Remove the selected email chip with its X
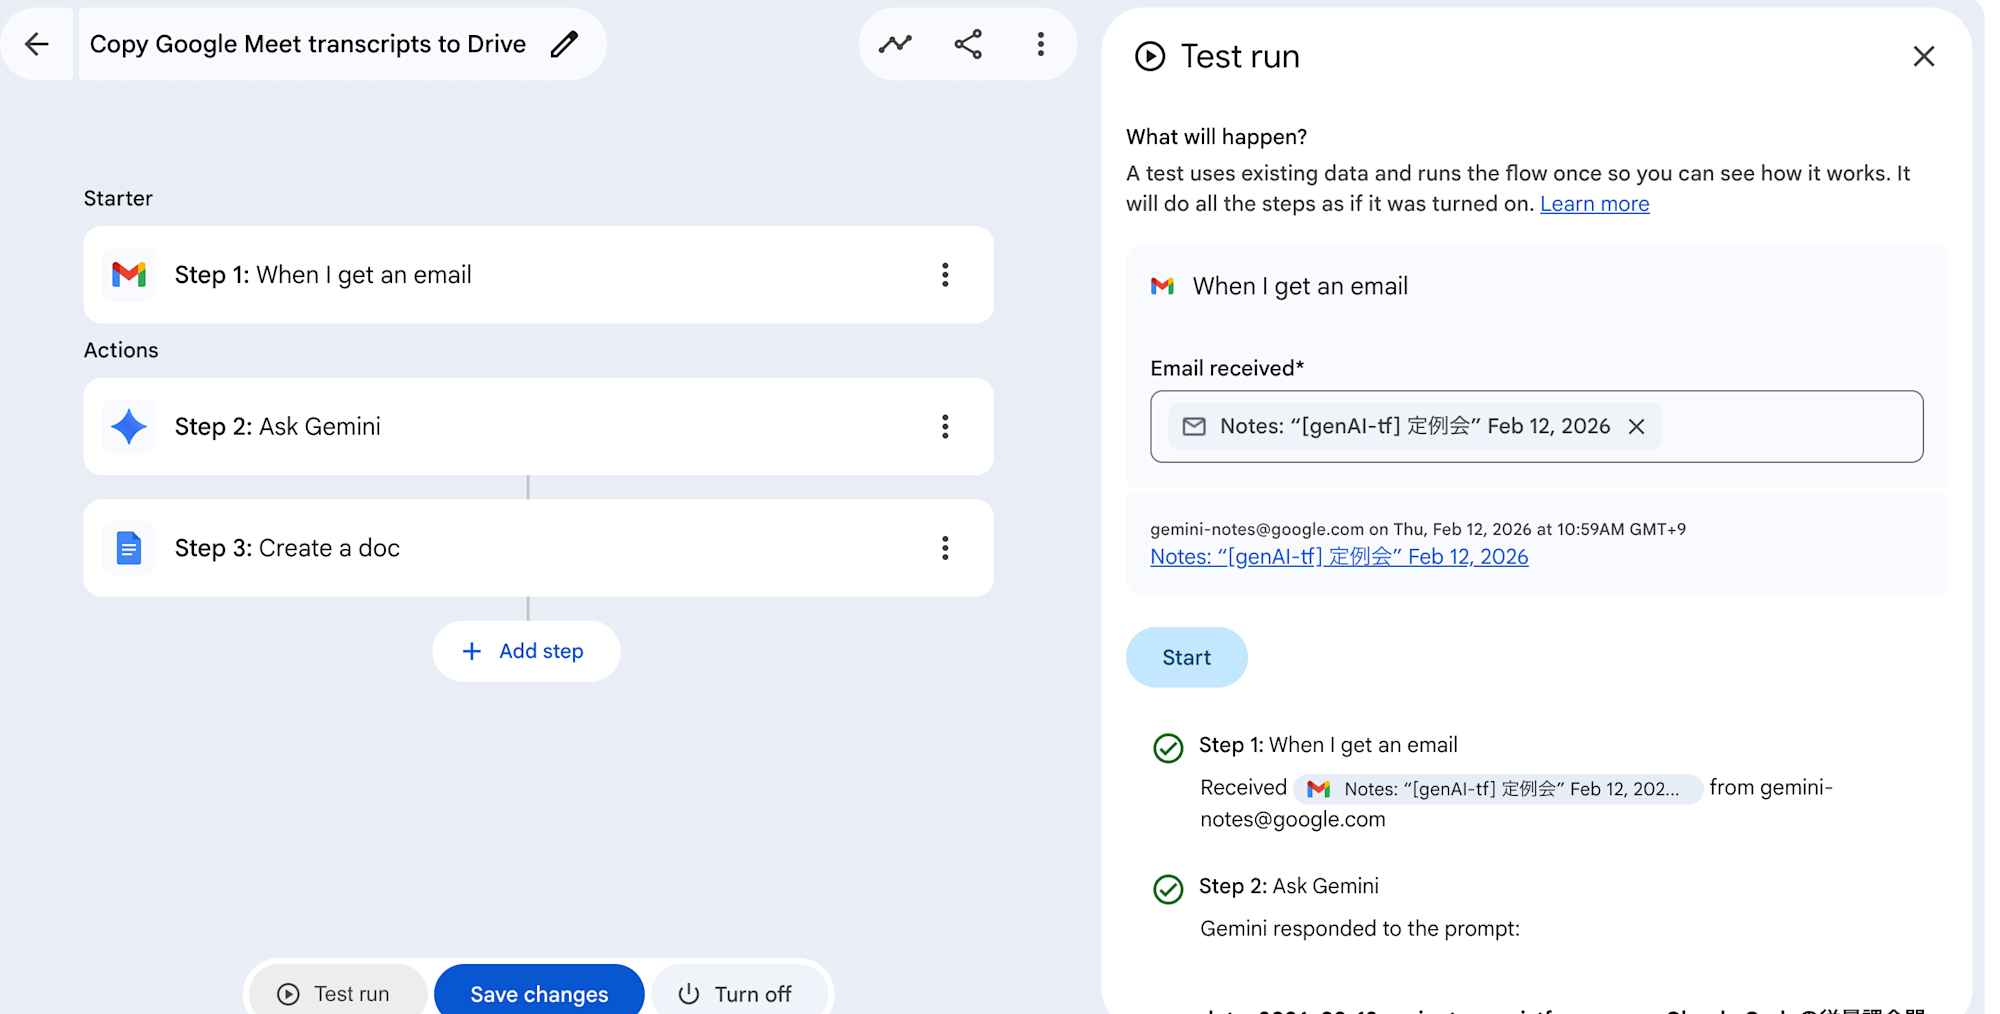 (1636, 426)
